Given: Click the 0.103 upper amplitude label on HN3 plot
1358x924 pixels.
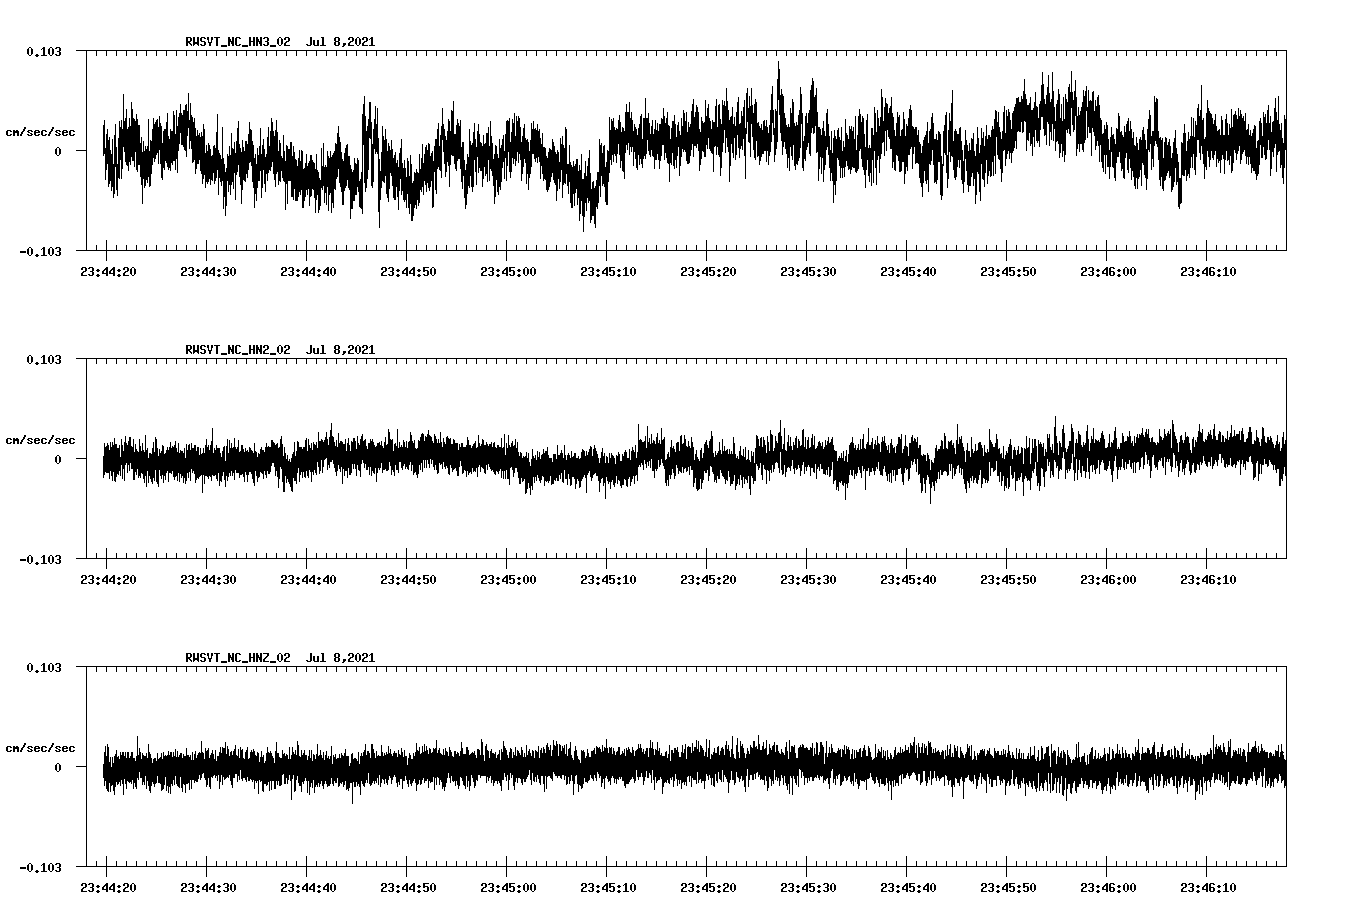Looking at the screenshot, I should [x=43, y=52].
